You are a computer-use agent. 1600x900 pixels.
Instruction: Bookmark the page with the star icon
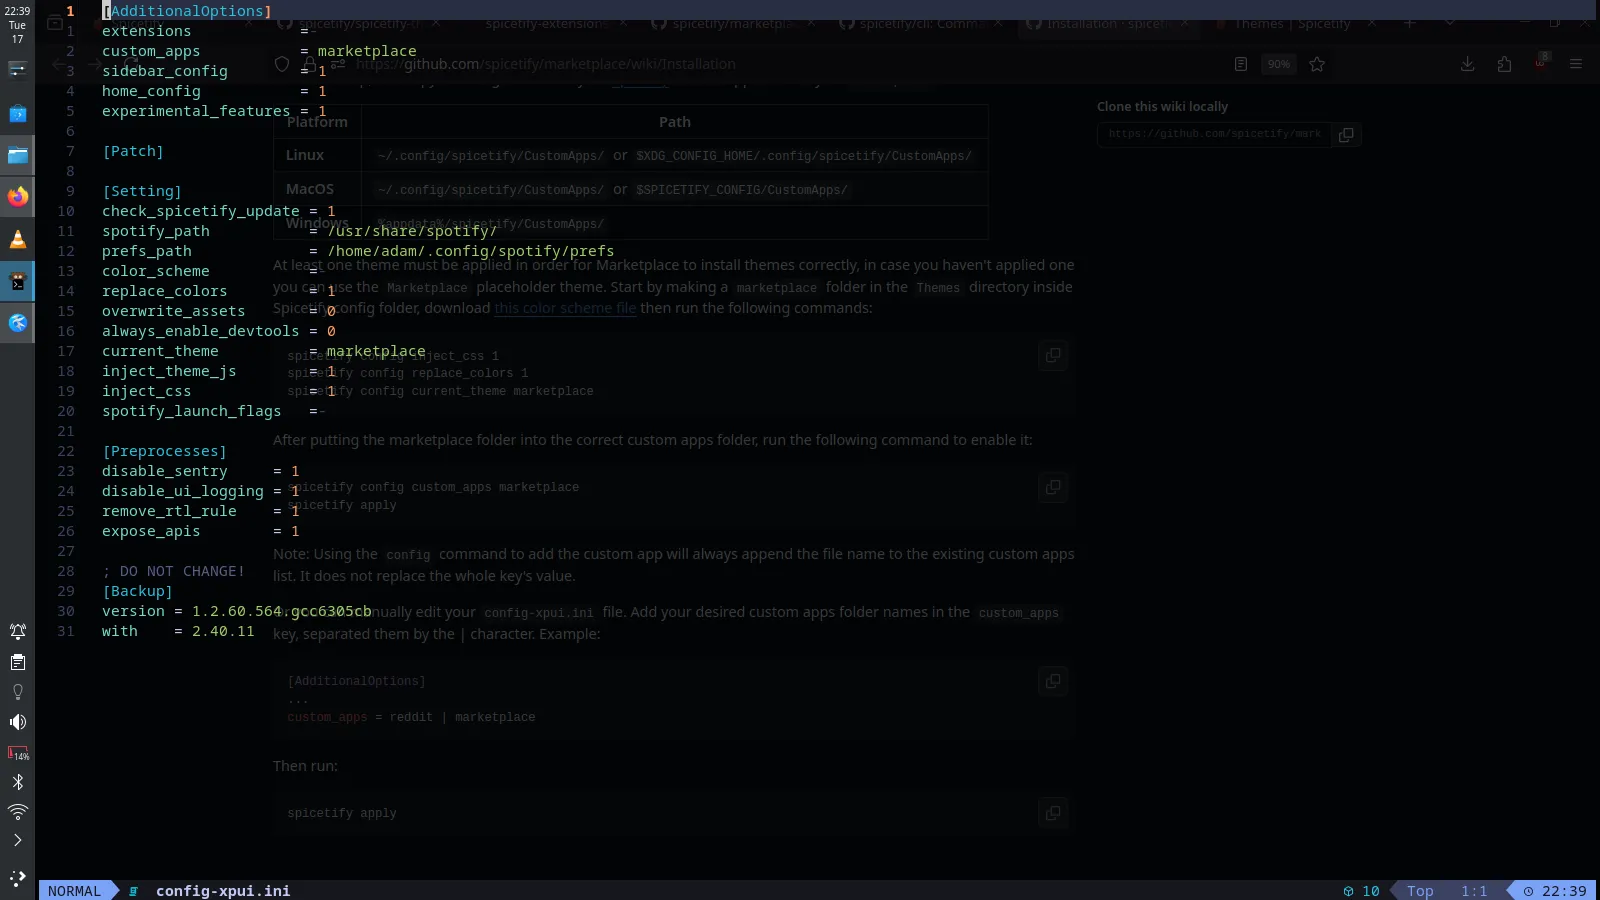pyautogui.click(x=1317, y=64)
